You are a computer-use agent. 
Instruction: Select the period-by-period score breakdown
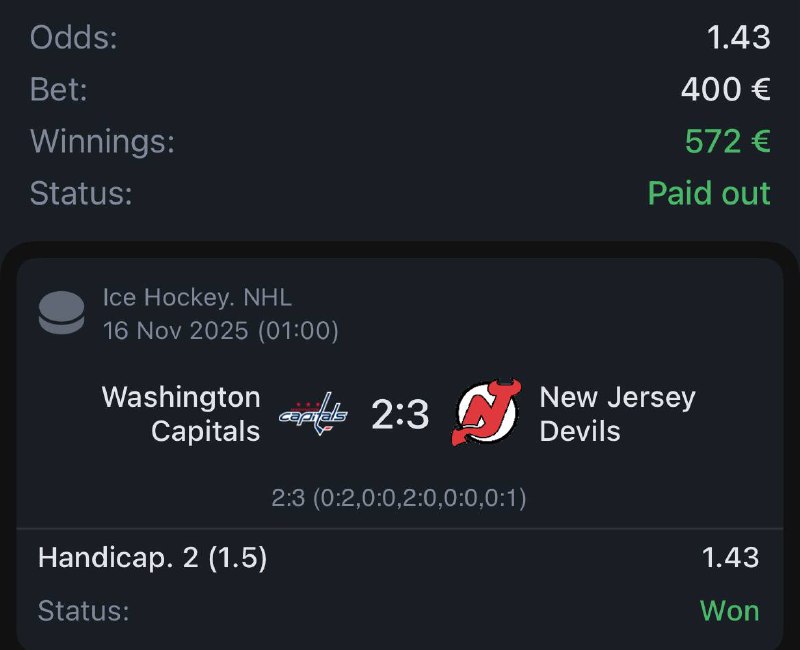(x=399, y=497)
